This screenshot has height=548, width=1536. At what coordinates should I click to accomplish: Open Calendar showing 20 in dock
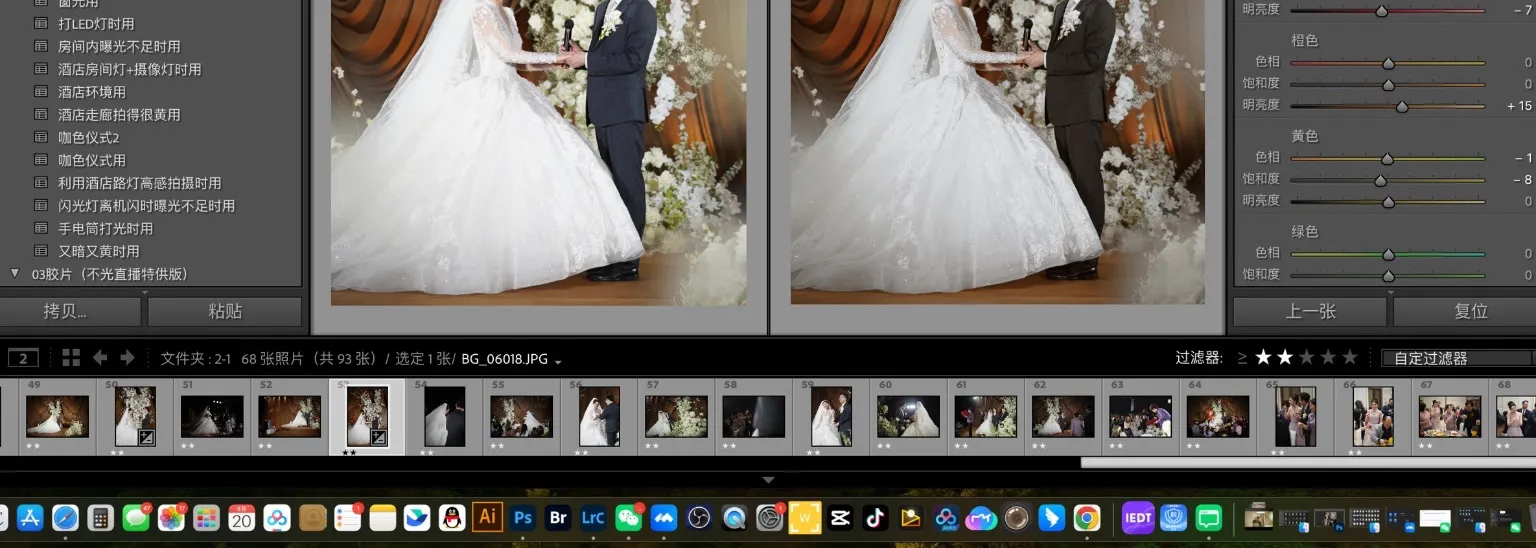[x=242, y=517]
